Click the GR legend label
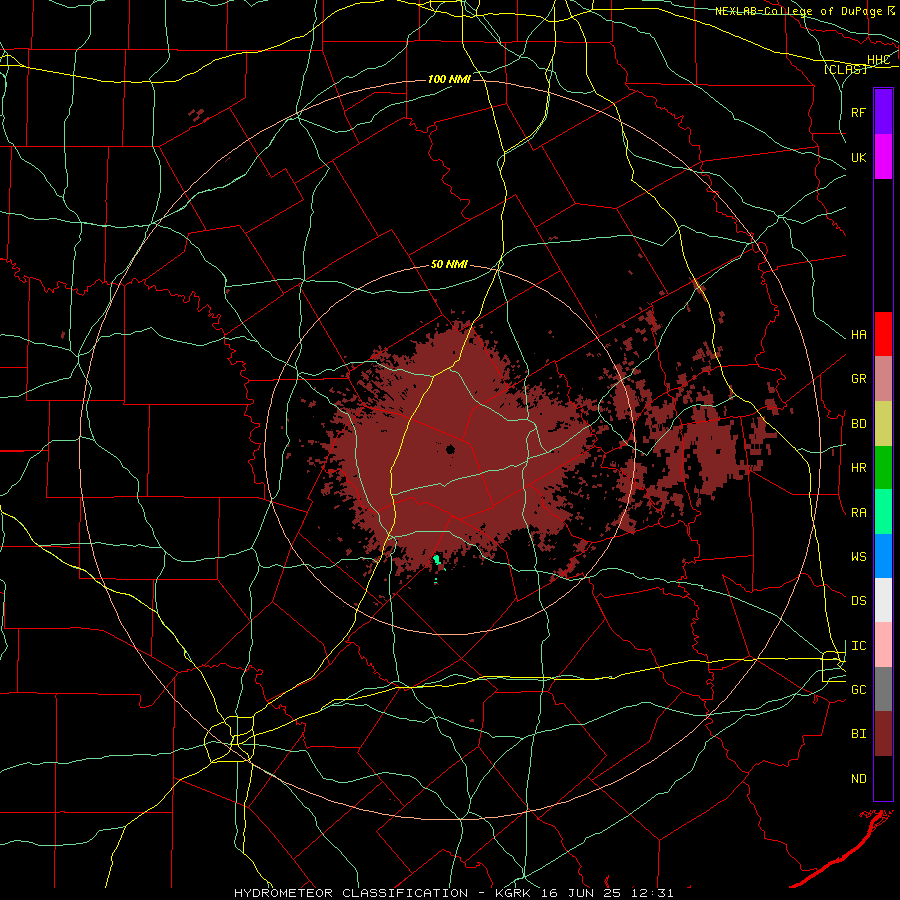This screenshot has height=900, width=900. (858, 379)
